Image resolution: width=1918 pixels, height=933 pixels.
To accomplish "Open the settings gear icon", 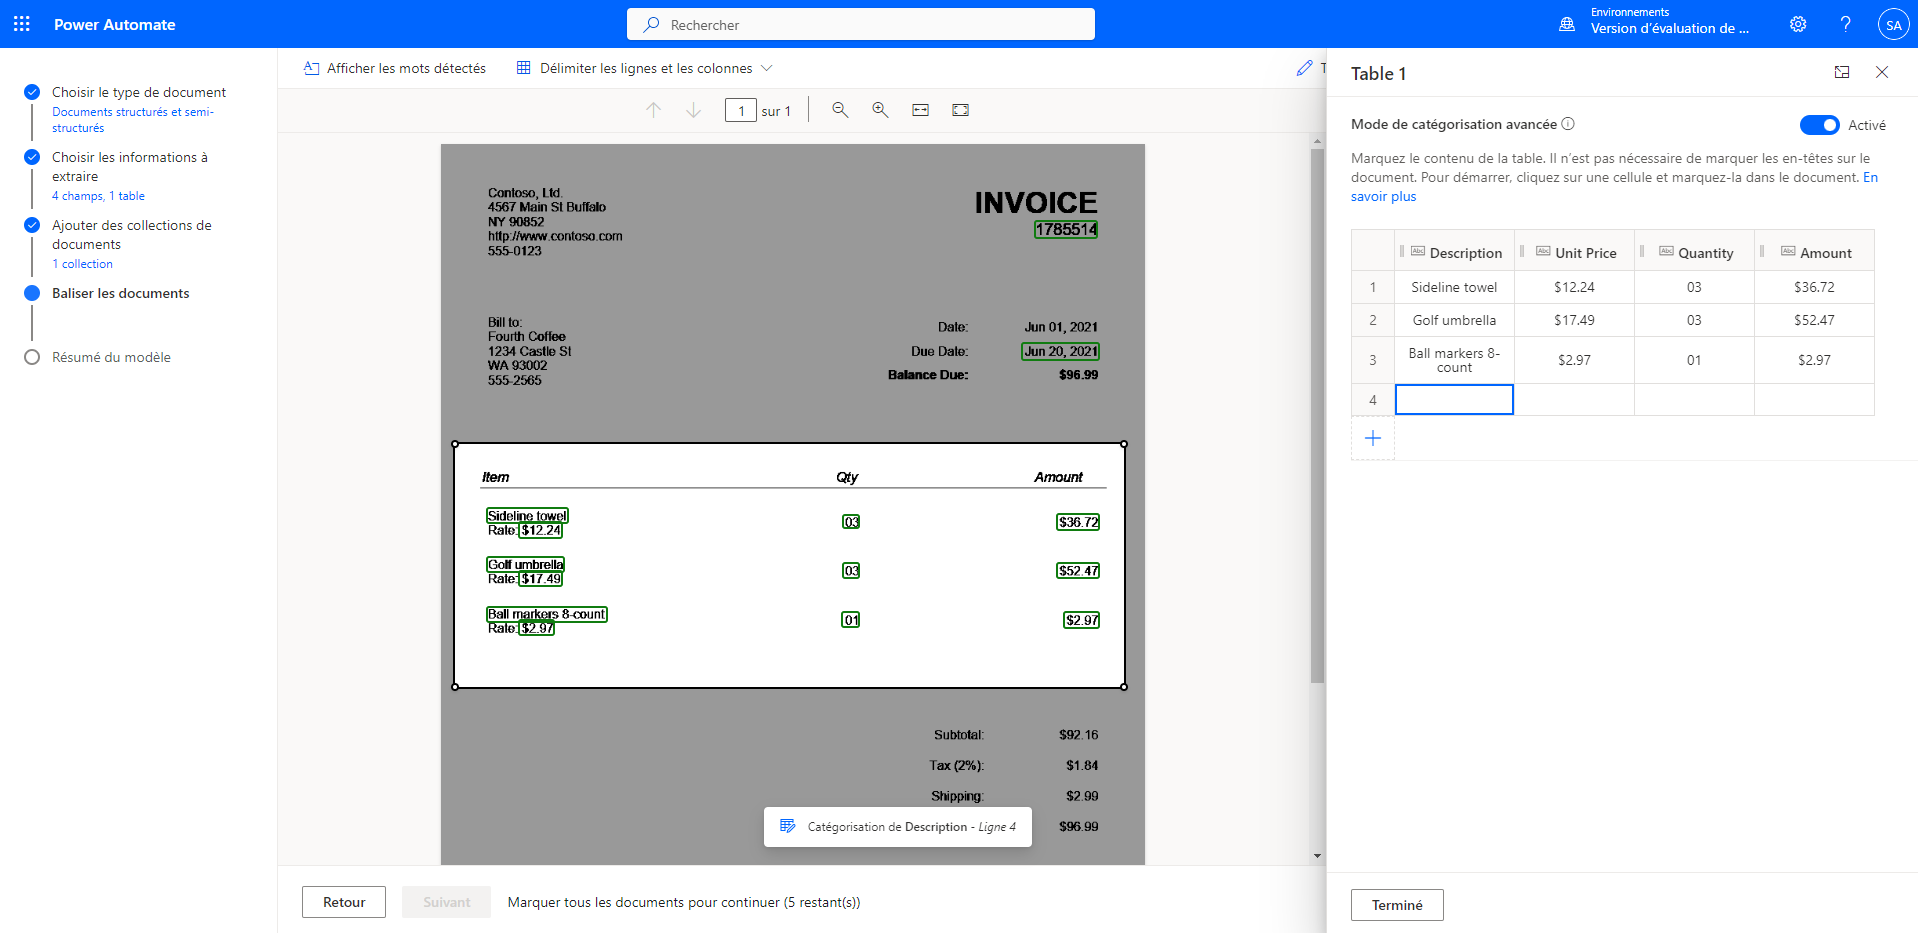I will 1798,24.
